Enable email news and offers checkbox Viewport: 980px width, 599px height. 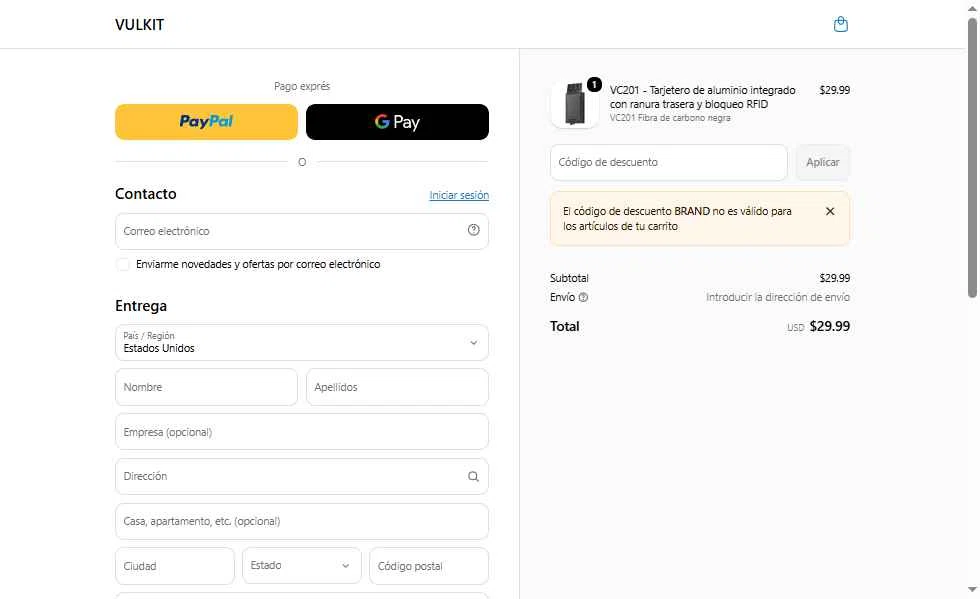(x=123, y=264)
